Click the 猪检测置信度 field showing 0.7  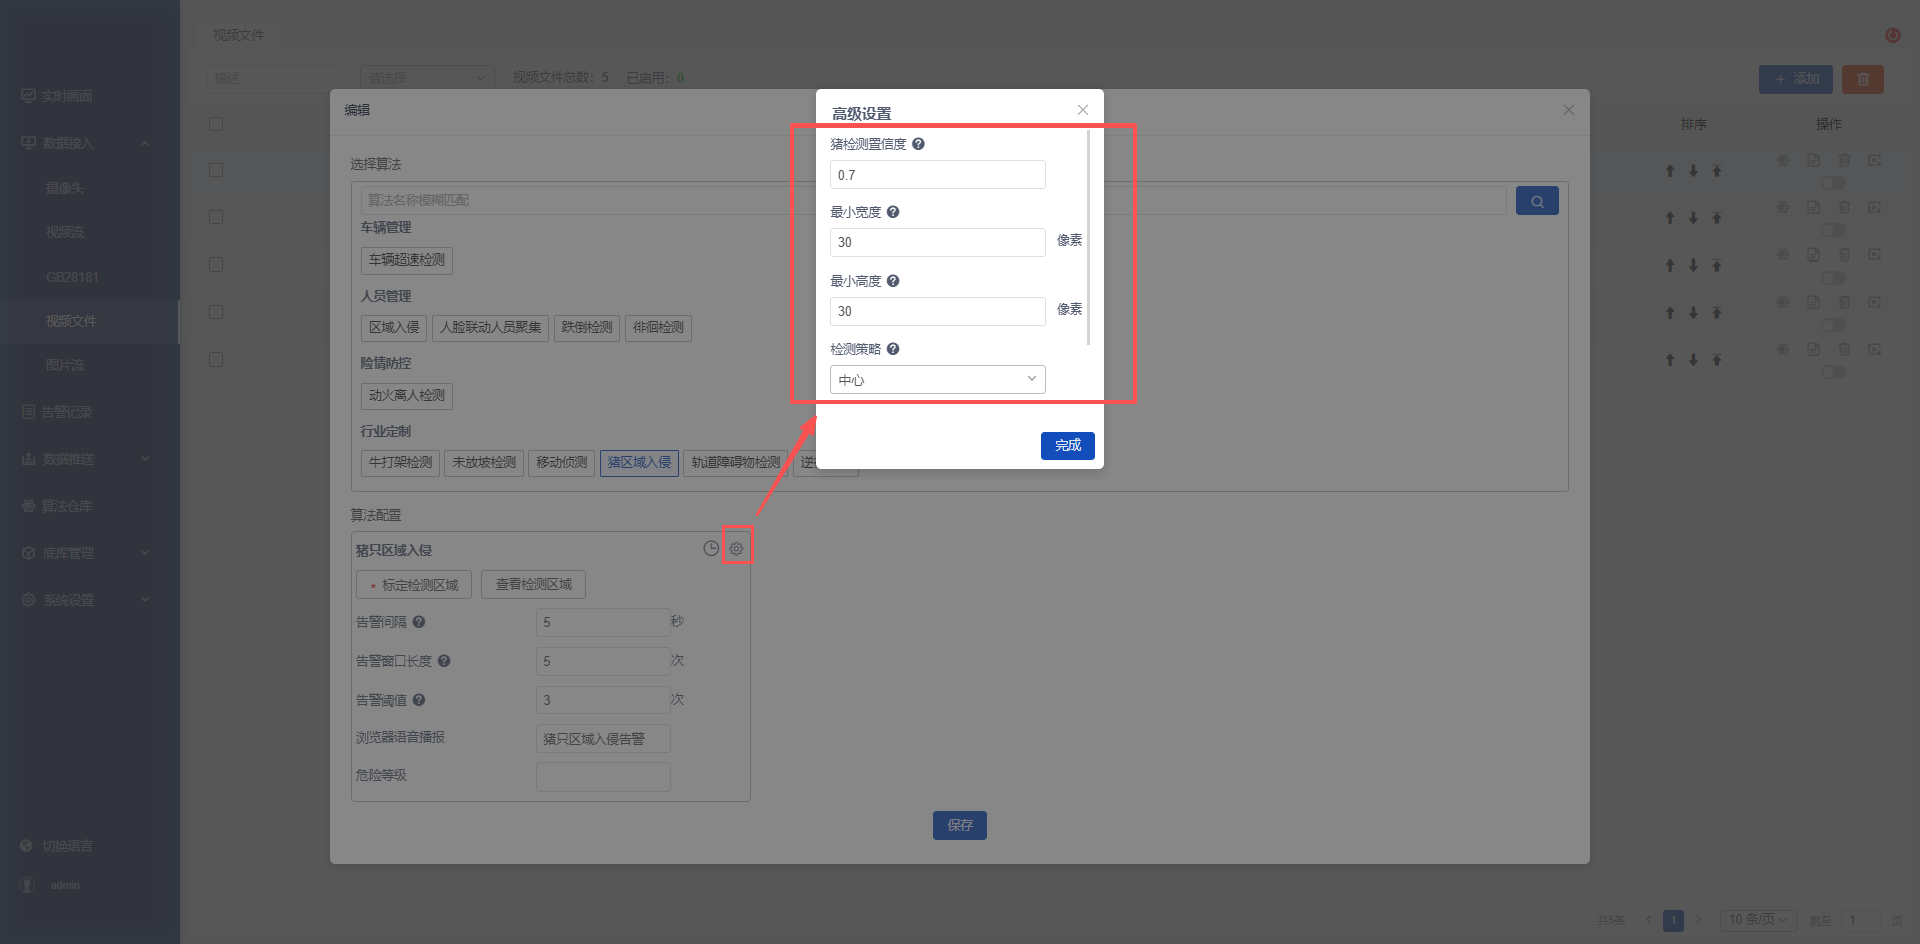[x=938, y=175]
